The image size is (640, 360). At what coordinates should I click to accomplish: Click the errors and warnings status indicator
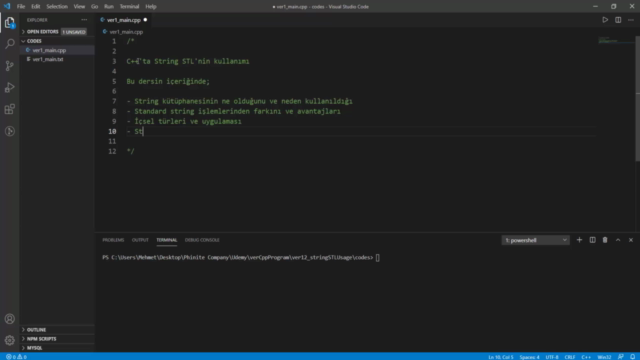(16, 357)
